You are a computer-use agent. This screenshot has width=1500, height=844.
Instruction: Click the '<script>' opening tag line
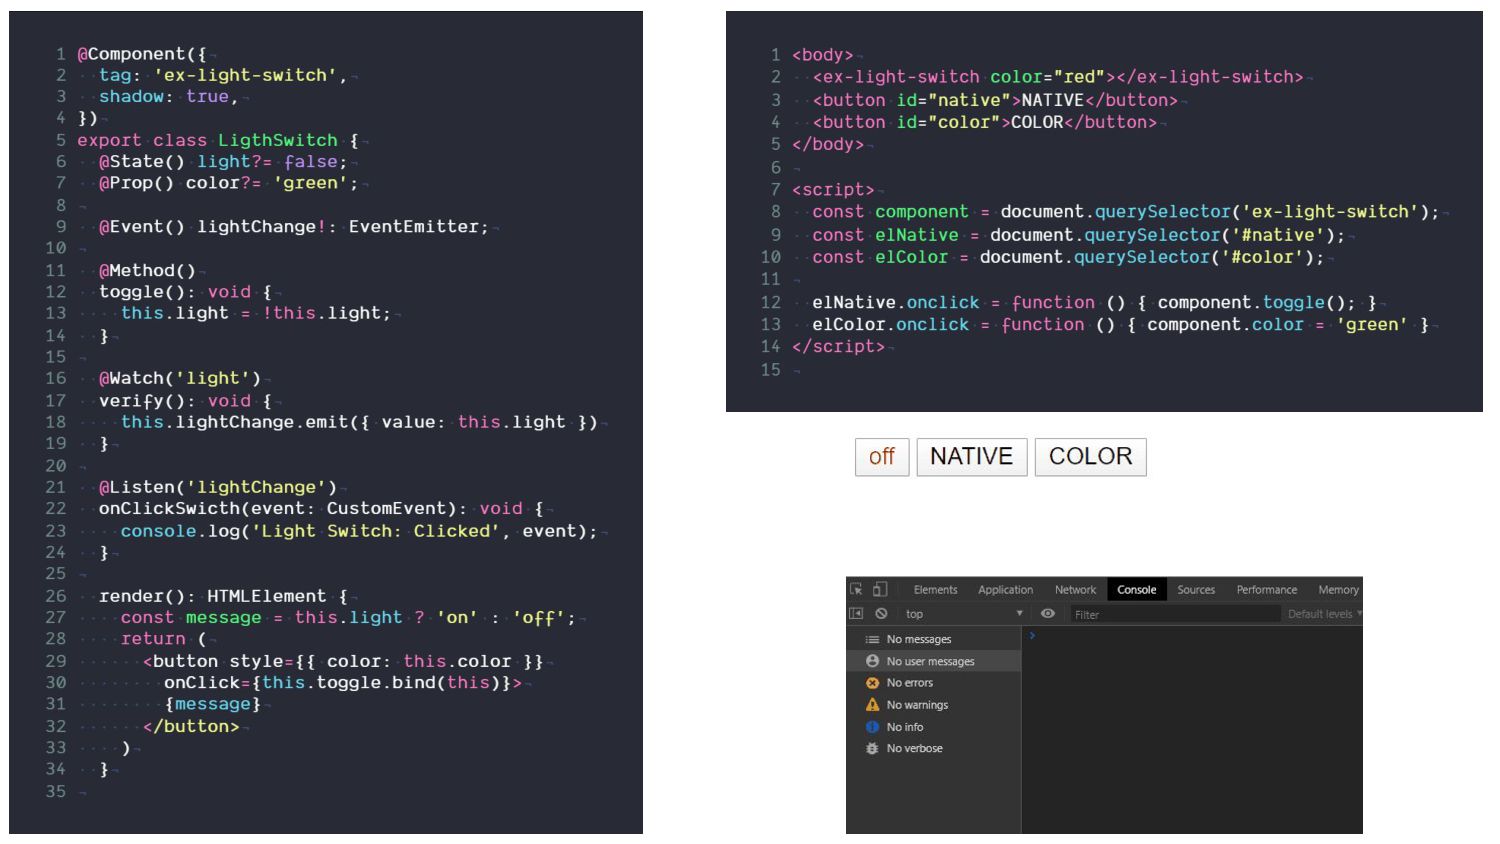coord(833,190)
